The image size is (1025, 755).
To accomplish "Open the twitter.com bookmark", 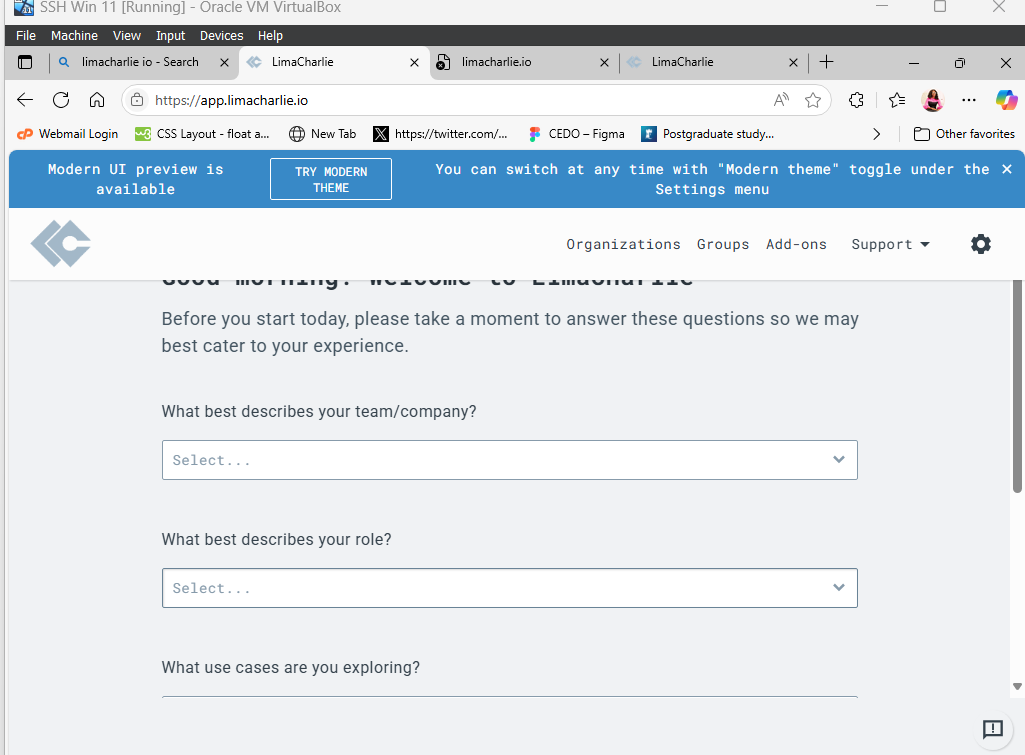I will click(440, 134).
